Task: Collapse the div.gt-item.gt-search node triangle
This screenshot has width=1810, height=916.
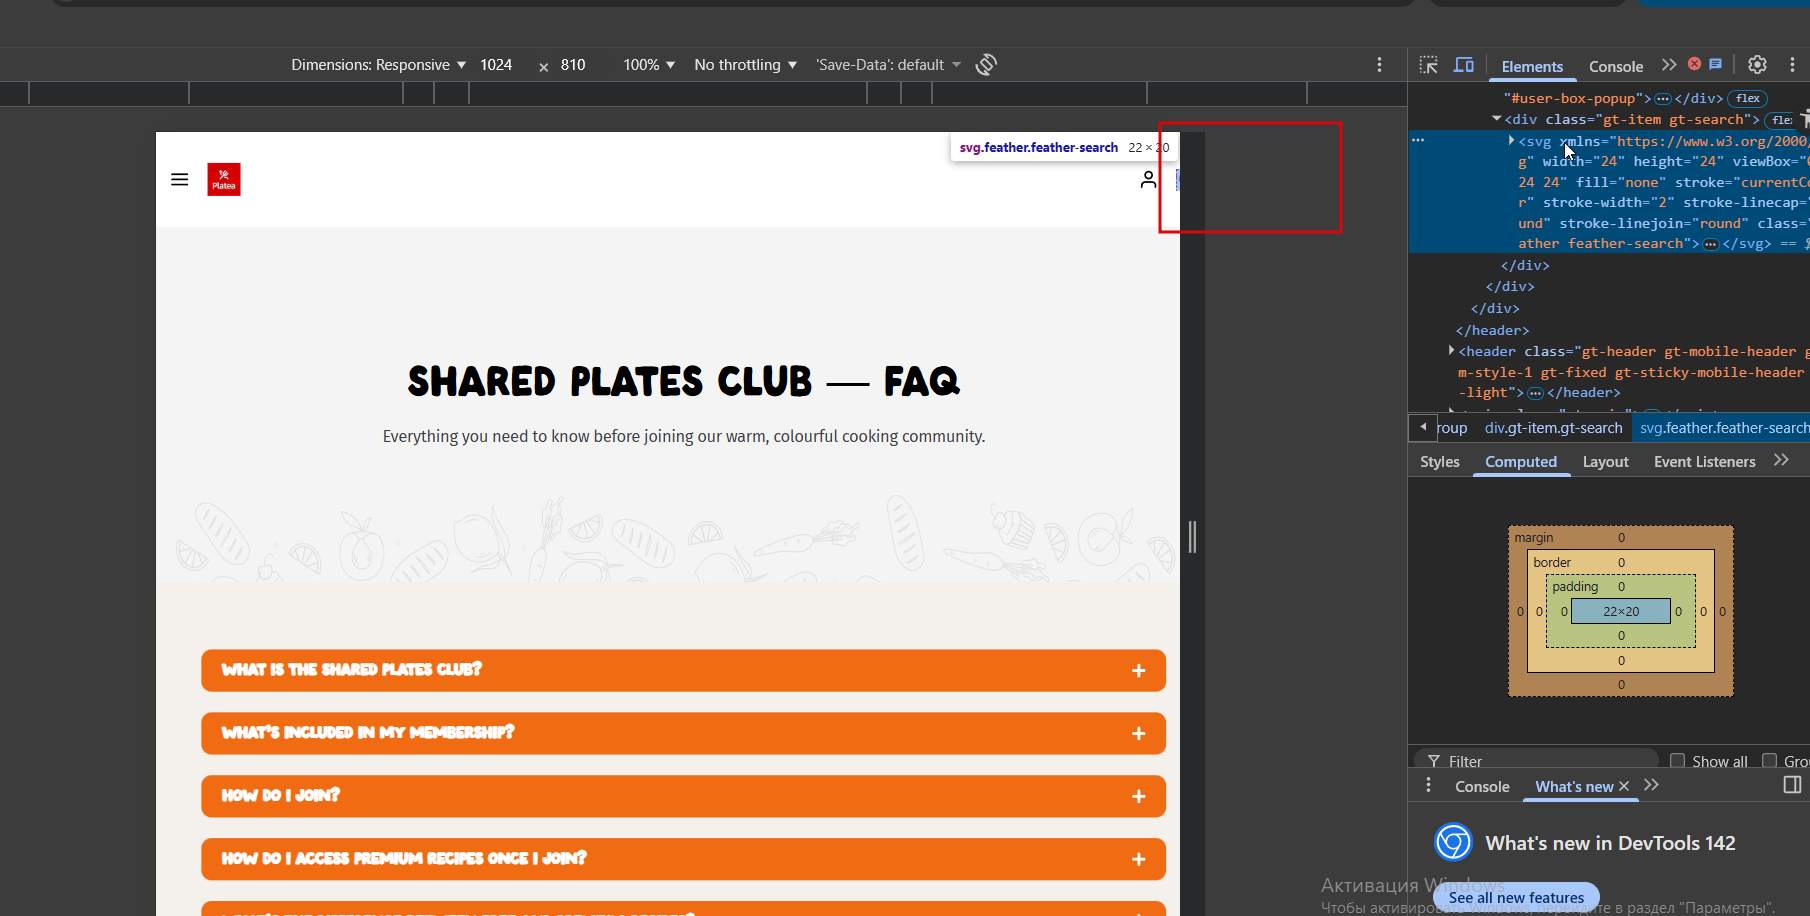Action: pos(1497,119)
